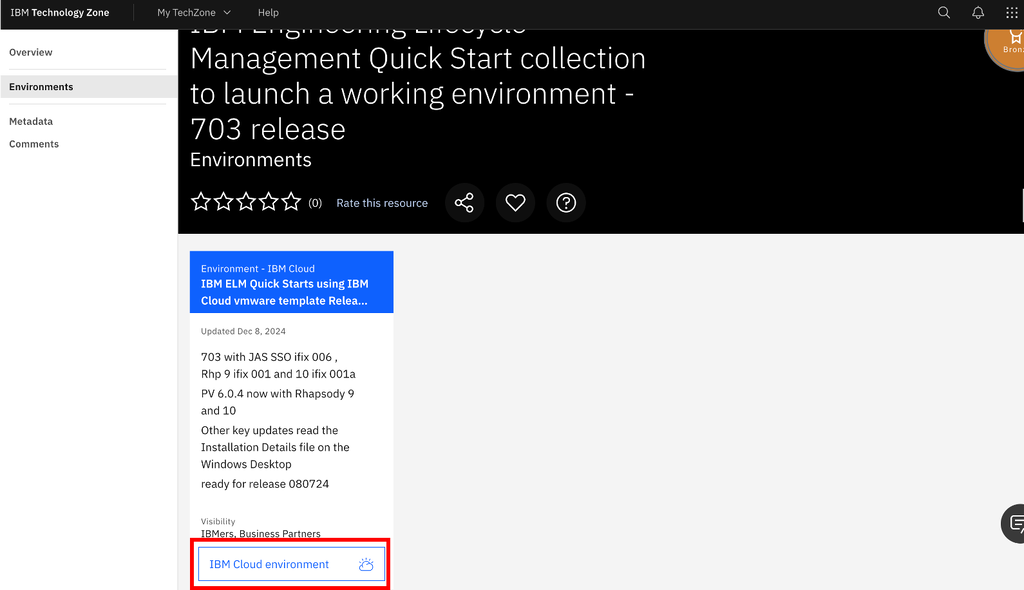This screenshot has height=590, width=1024.
Task: Open the notifications bell icon
Action: [x=978, y=12]
